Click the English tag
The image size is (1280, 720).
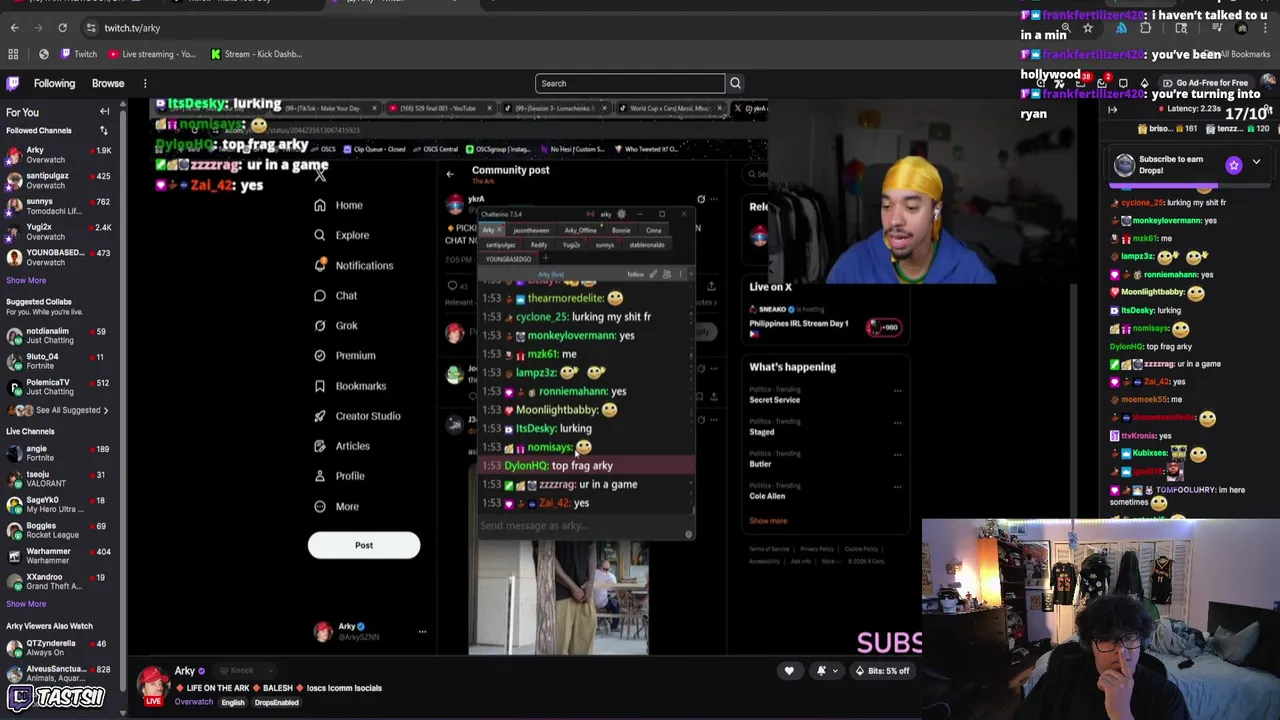pyautogui.click(x=233, y=703)
